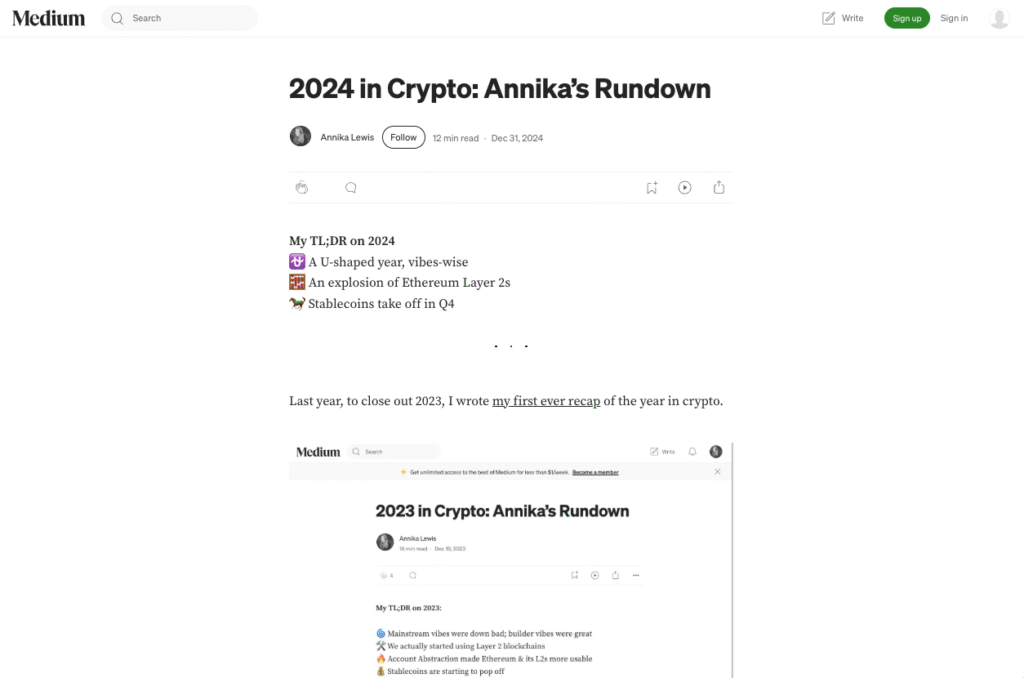
Task: Click the Medium logo
Action: [49, 18]
